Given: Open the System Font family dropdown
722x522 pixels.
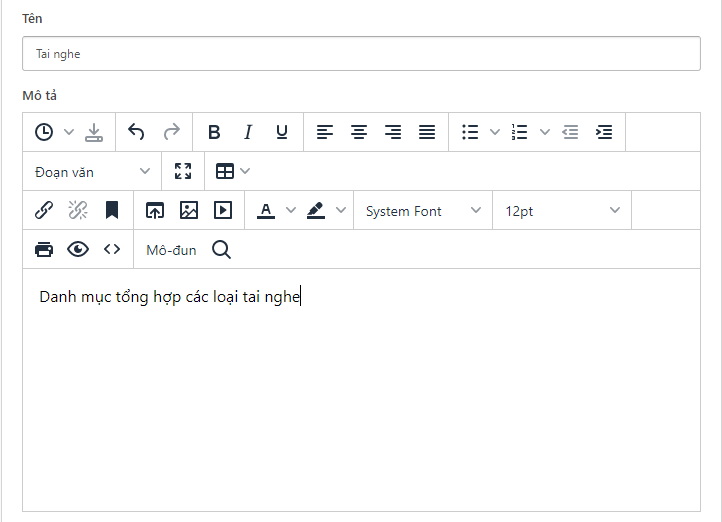Looking at the screenshot, I should tap(423, 211).
